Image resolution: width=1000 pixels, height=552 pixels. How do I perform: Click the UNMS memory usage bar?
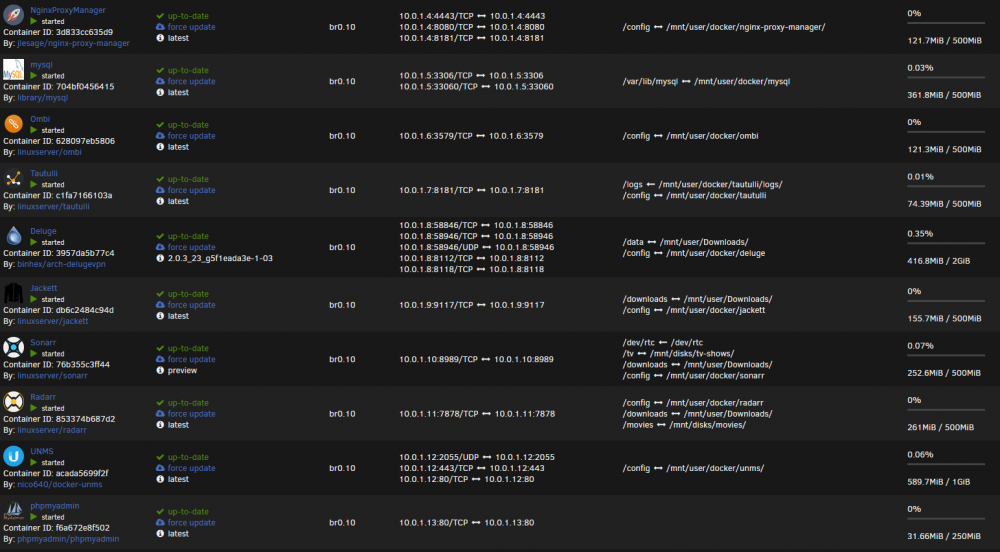946,465
